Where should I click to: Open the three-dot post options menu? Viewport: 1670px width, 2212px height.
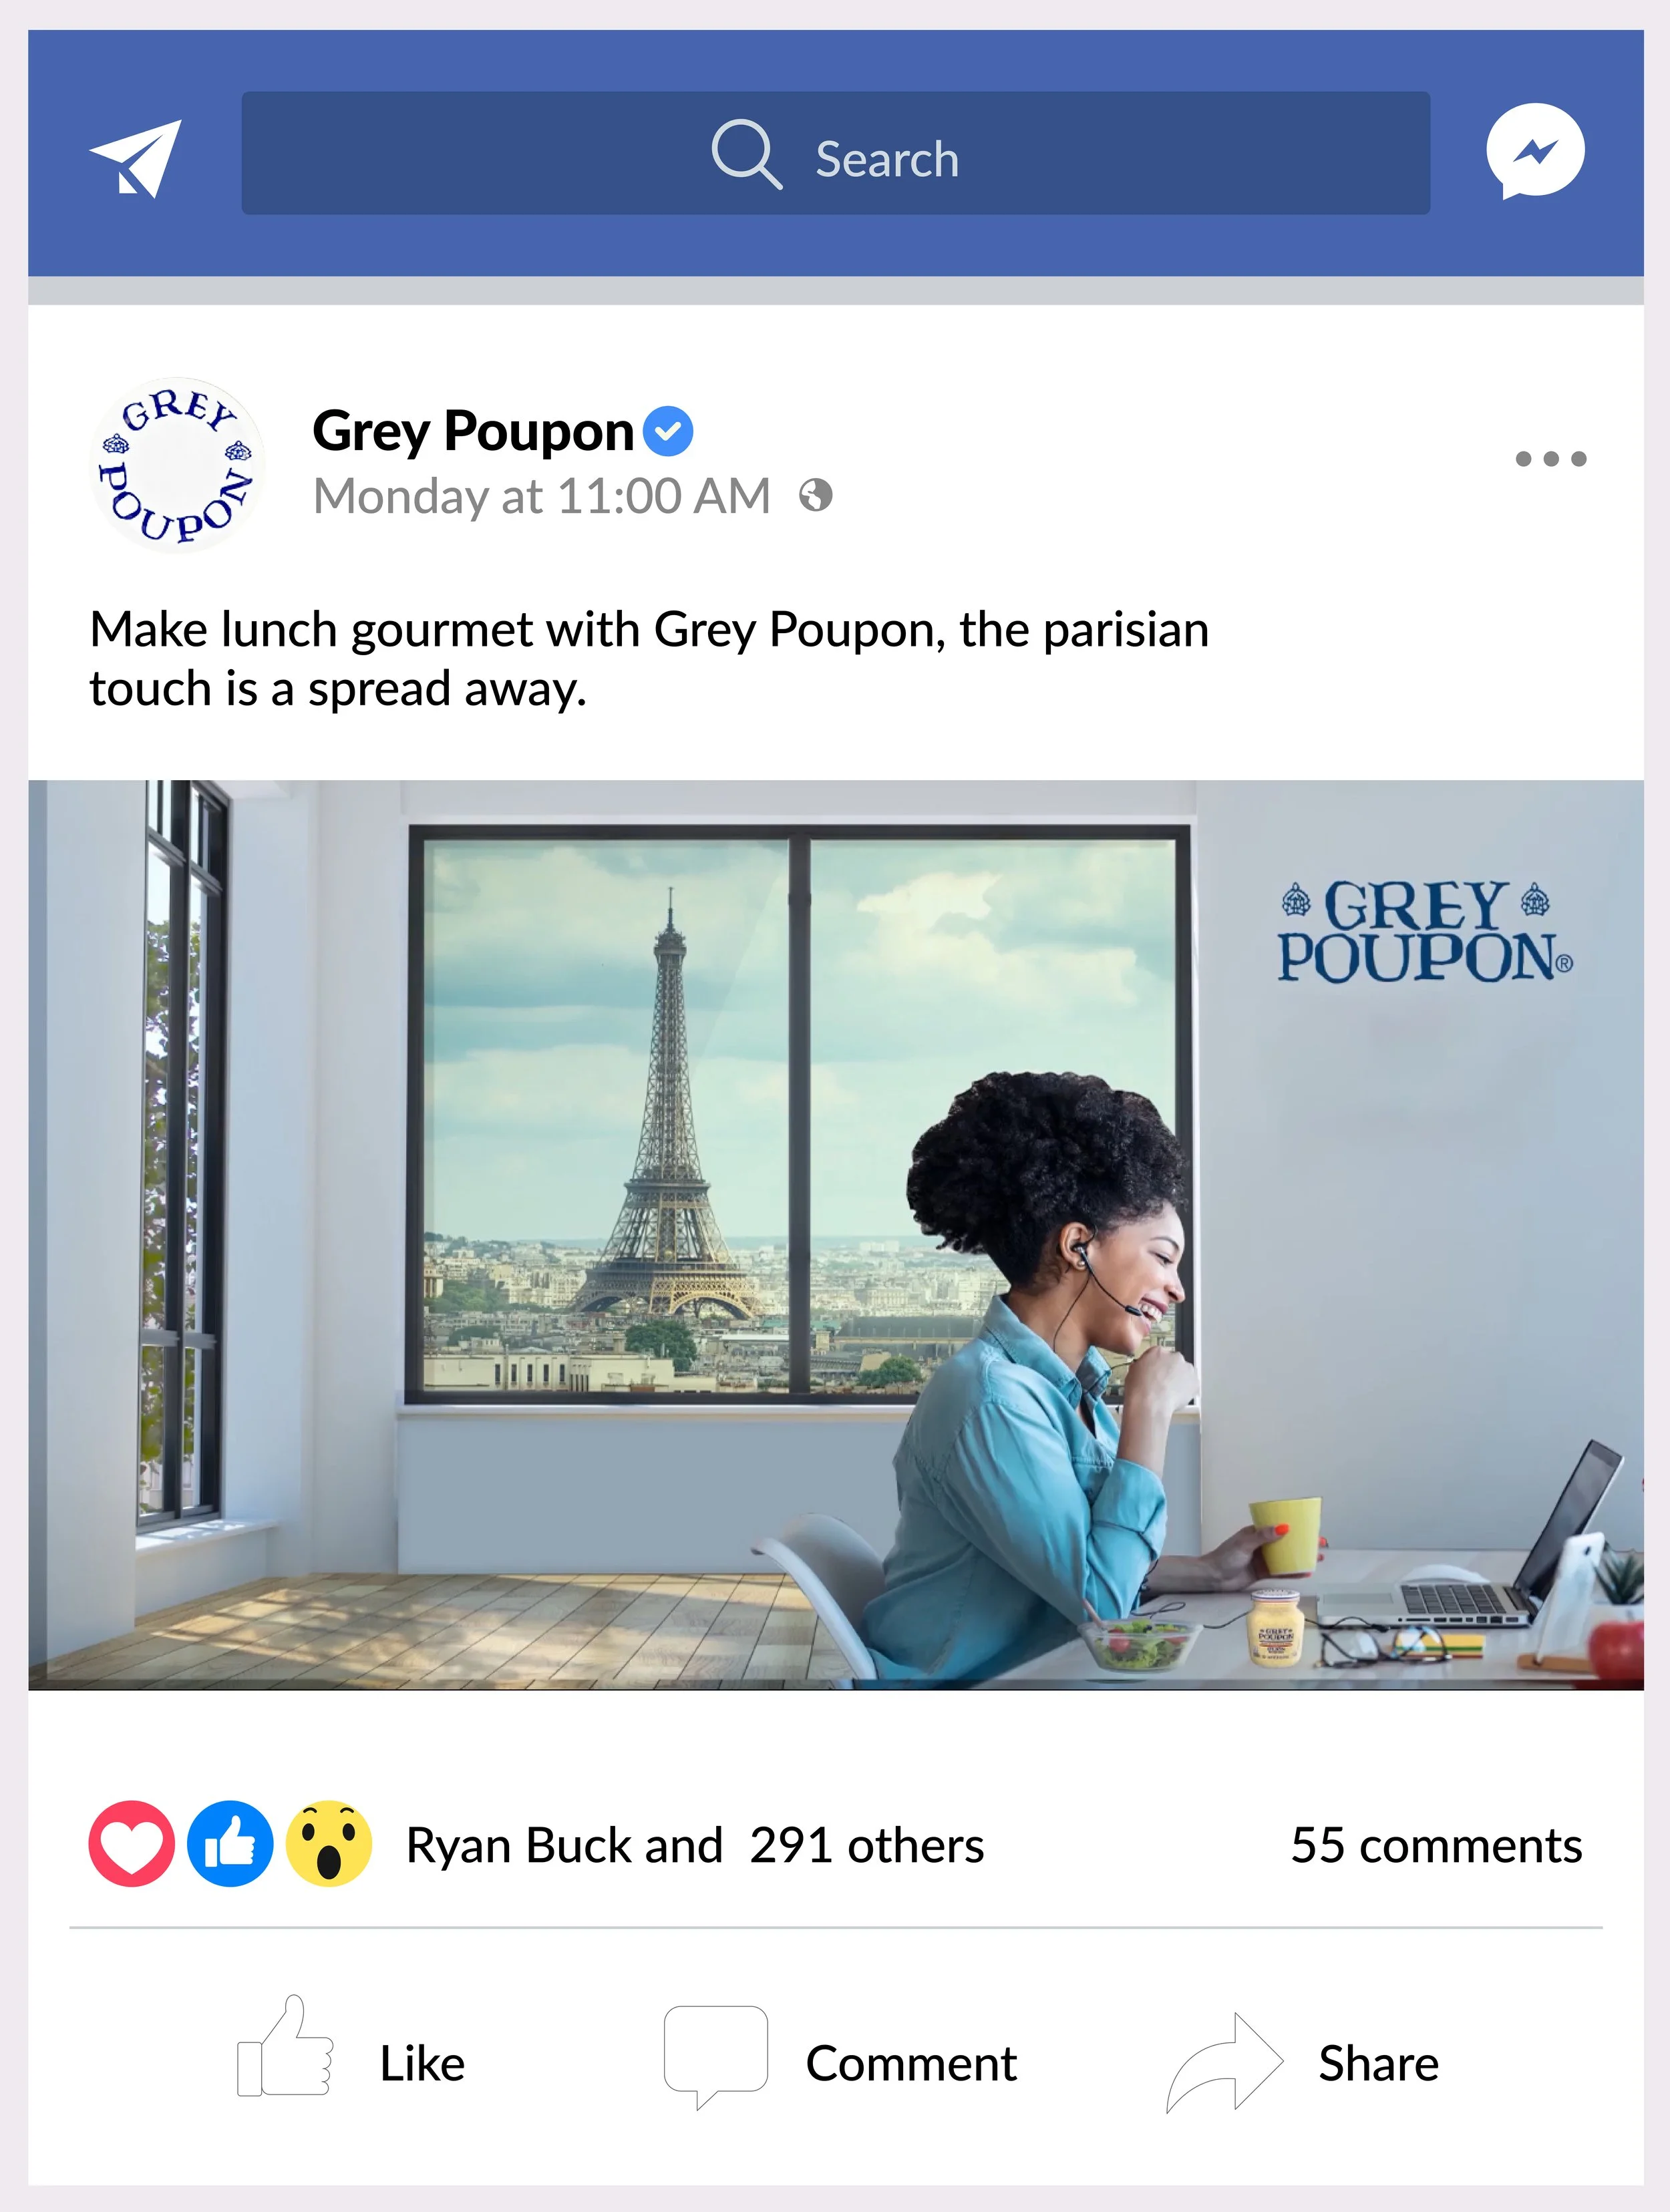1551,459
